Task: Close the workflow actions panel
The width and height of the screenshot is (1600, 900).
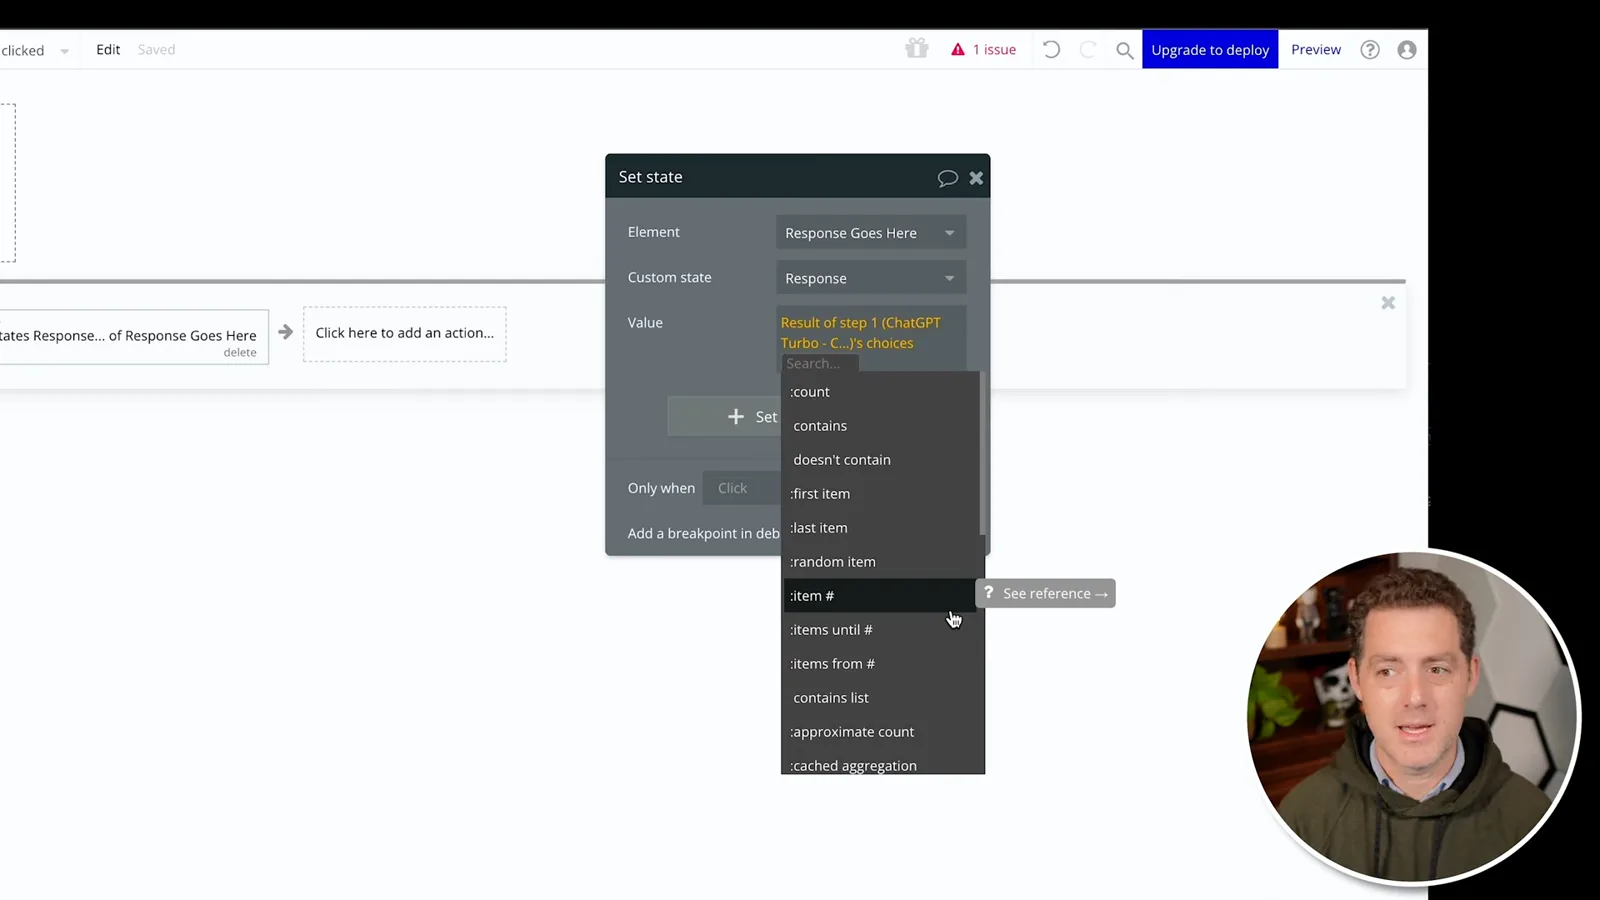Action: 1388,302
